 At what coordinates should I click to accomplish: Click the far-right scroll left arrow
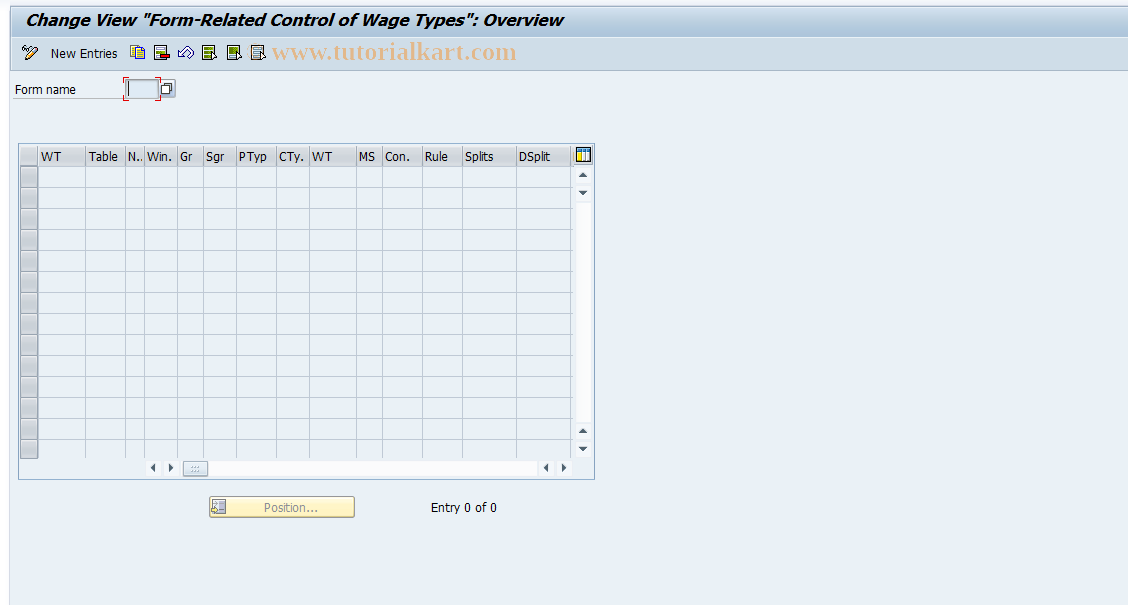click(546, 468)
